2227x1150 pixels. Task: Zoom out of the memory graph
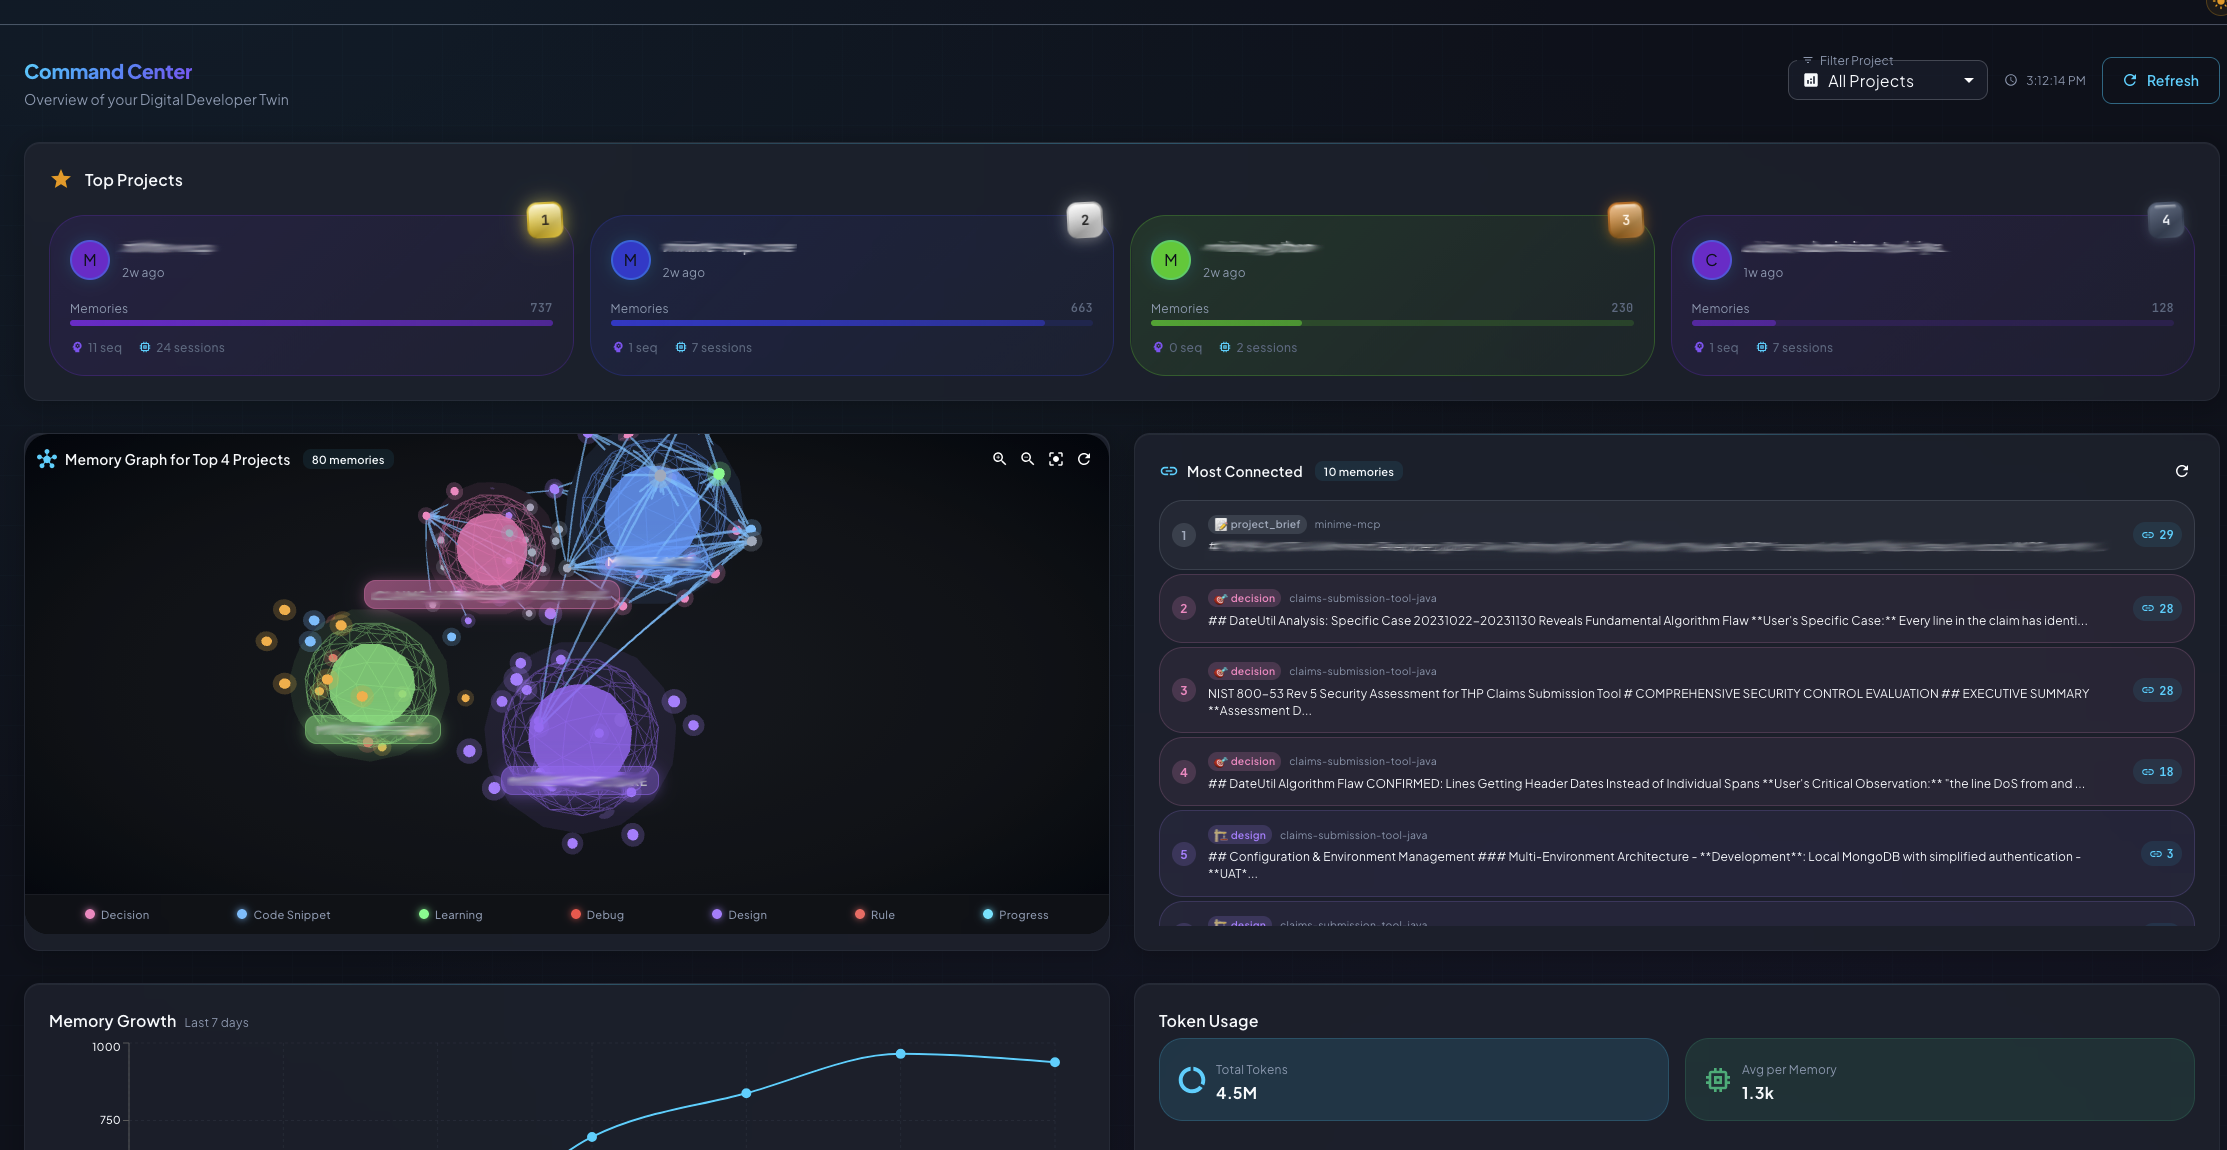pos(1027,458)
